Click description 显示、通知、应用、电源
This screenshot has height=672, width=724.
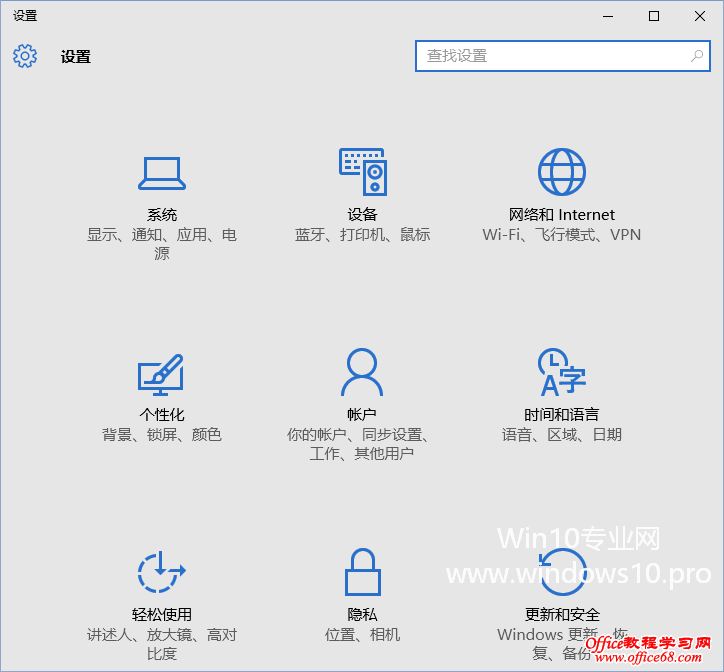pos(162,244)
